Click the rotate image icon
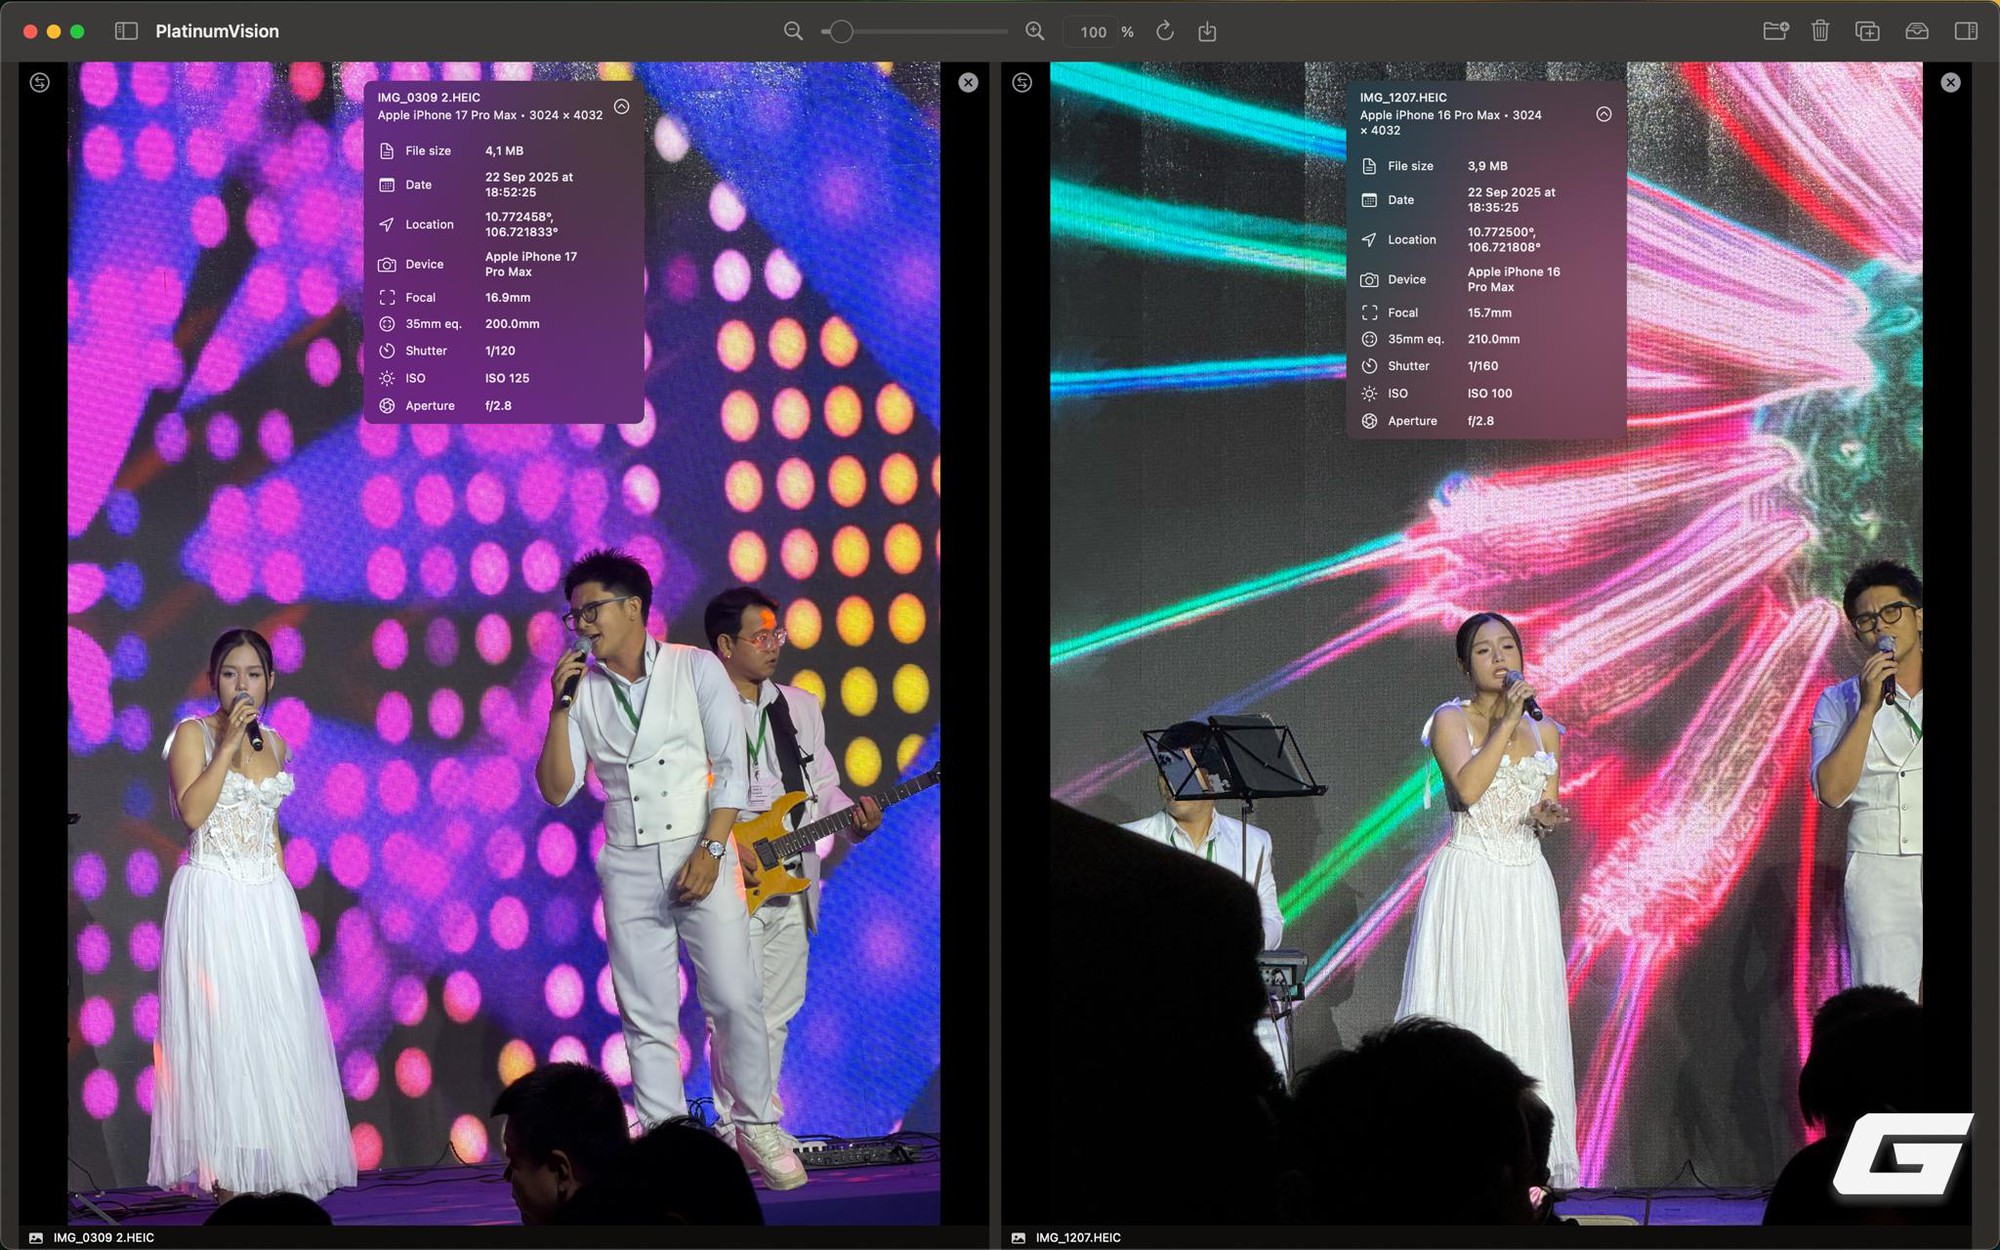Image resolution: width=2000 pixels, height=1250 pixels. coord(1165,31)
